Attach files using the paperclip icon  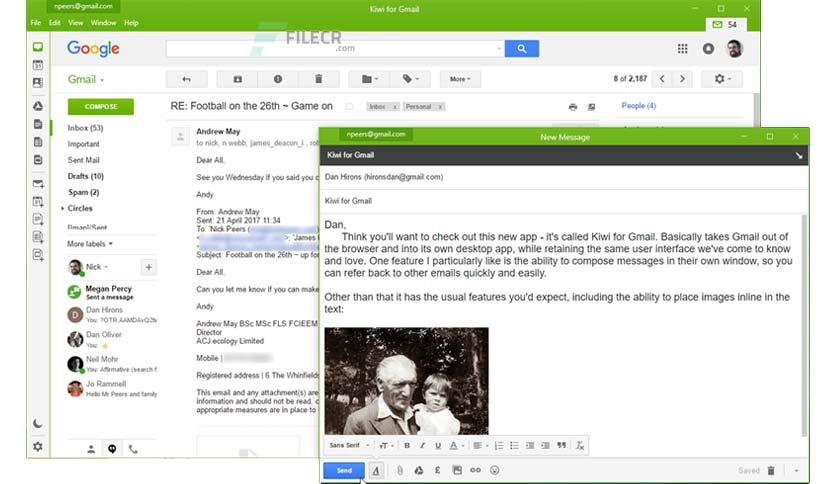coord(400,470)
